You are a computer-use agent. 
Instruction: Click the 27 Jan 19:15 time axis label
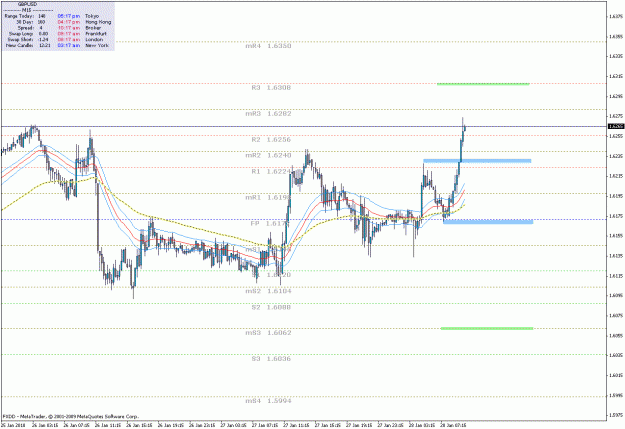pos(360,425)
